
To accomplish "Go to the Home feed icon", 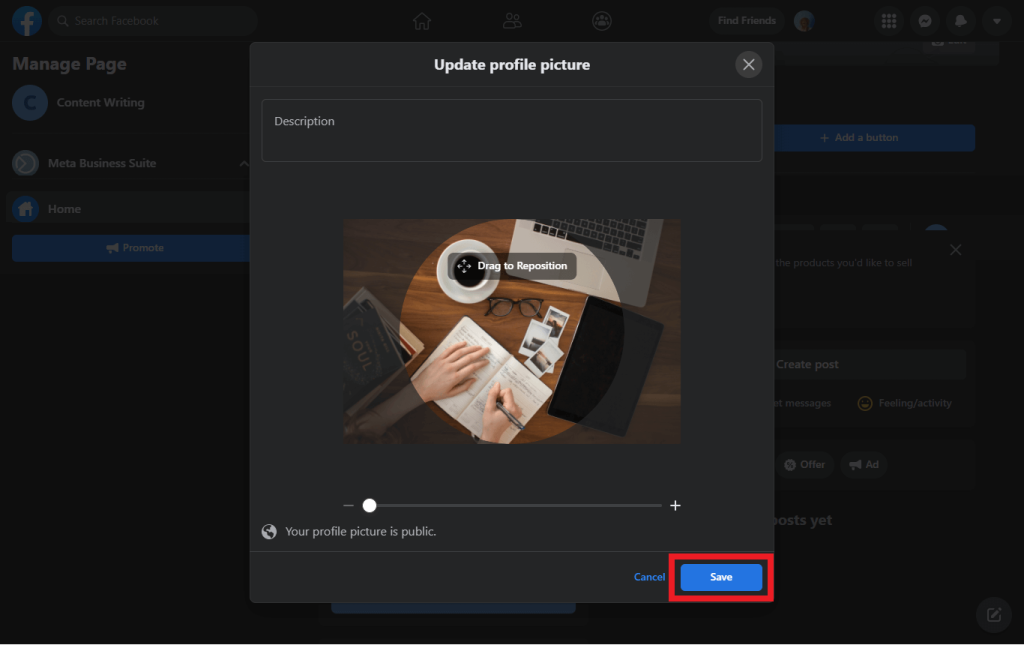I will pyautogui.click(x=422, y=21).
